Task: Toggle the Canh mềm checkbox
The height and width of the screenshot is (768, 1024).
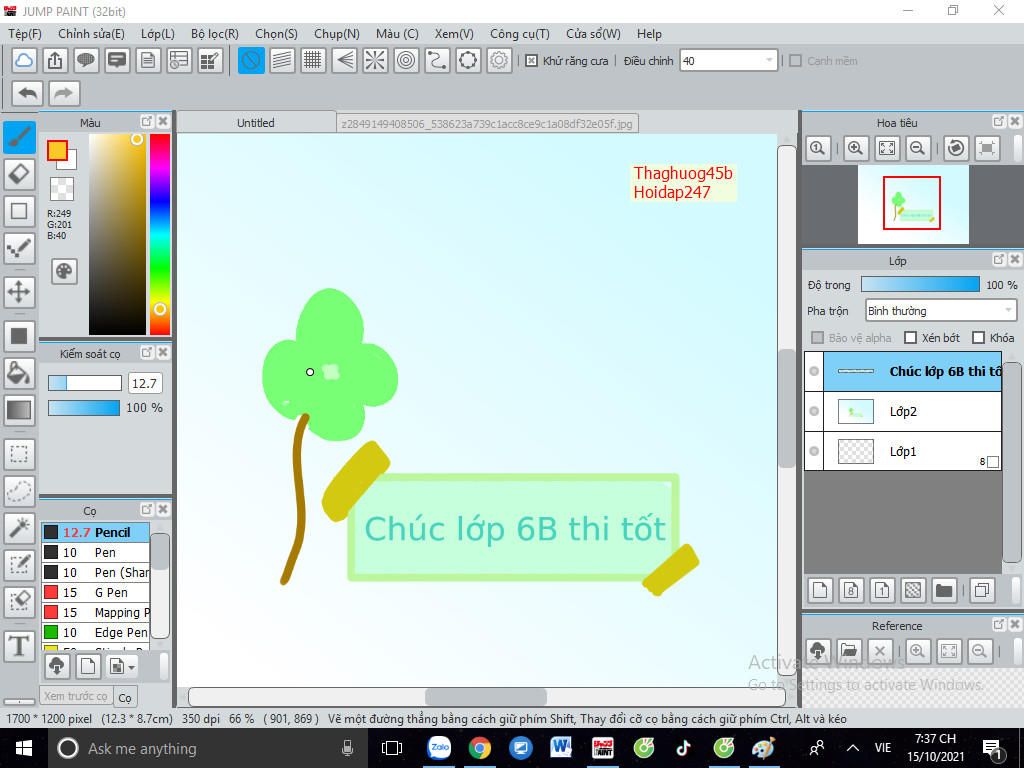Action: tap(795, 61)
